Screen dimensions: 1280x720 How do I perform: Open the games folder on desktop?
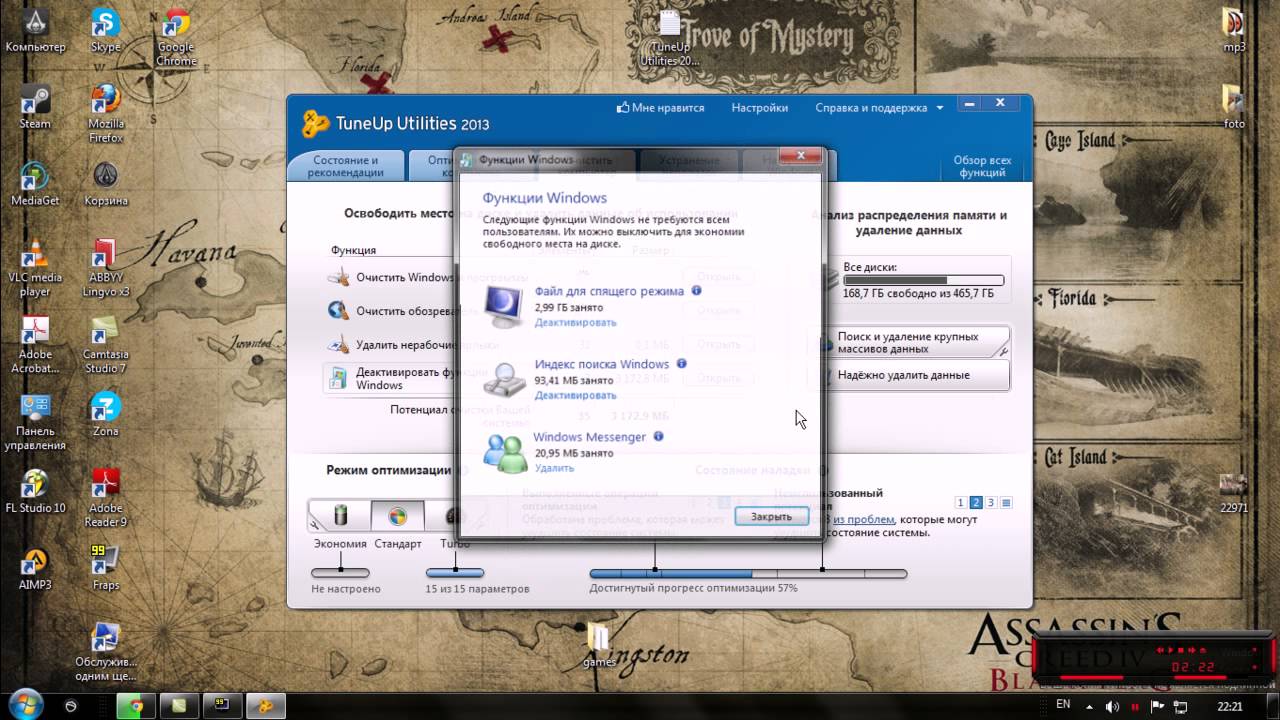pyautogui.click(x=599, y=645)
